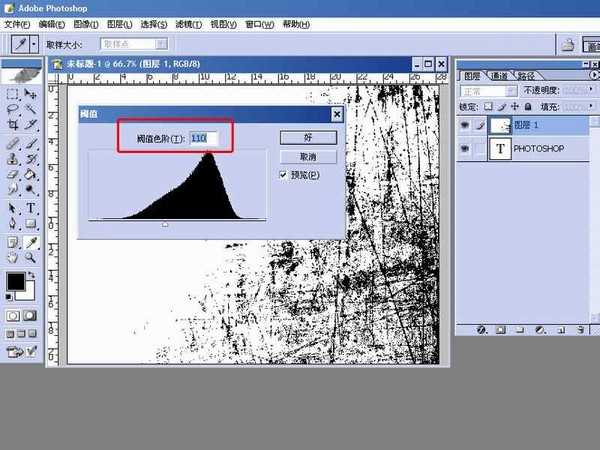Click the 取消 cancel button
This screenshot has width=600, height=450.
[x=308, y=156]
